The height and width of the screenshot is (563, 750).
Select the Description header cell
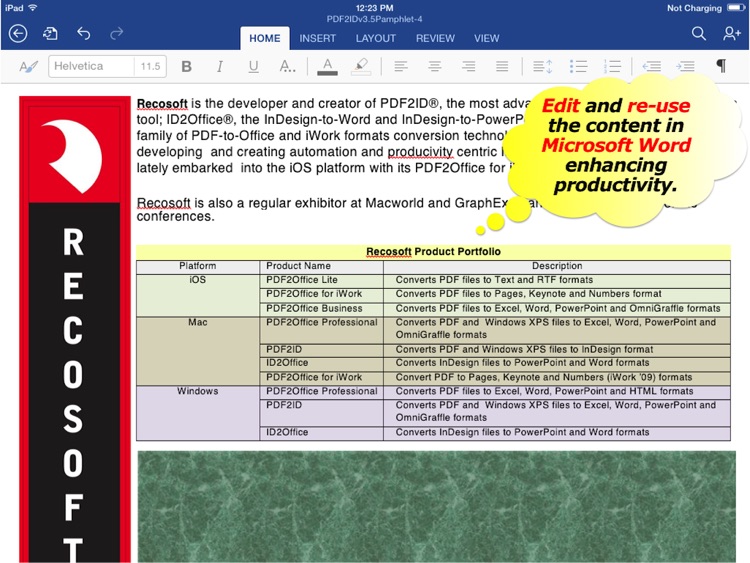tap(557, 266)
